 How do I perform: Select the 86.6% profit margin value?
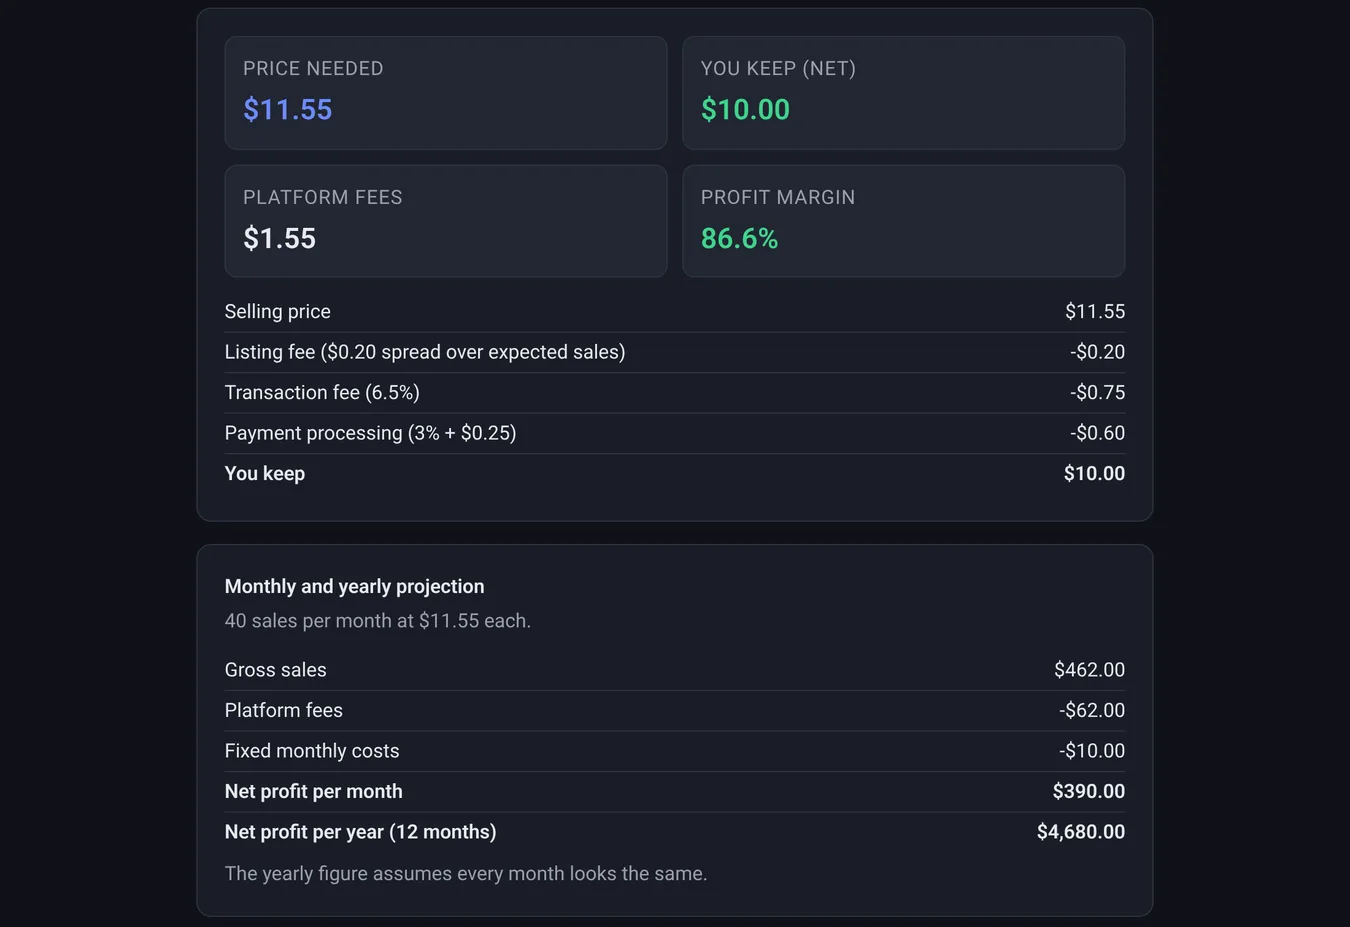[739, 238]
